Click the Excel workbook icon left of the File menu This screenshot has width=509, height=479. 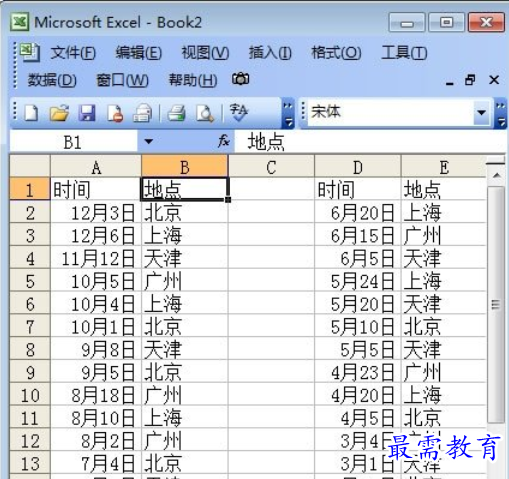(30, 52)
